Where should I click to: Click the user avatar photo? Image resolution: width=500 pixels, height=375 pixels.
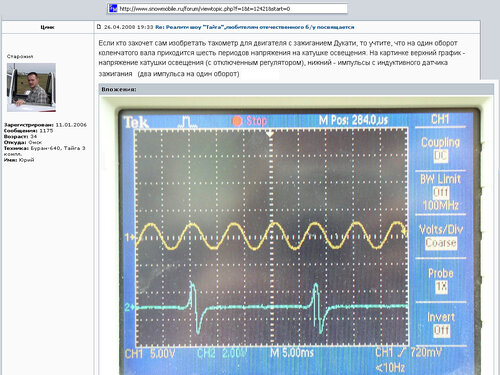31,87
